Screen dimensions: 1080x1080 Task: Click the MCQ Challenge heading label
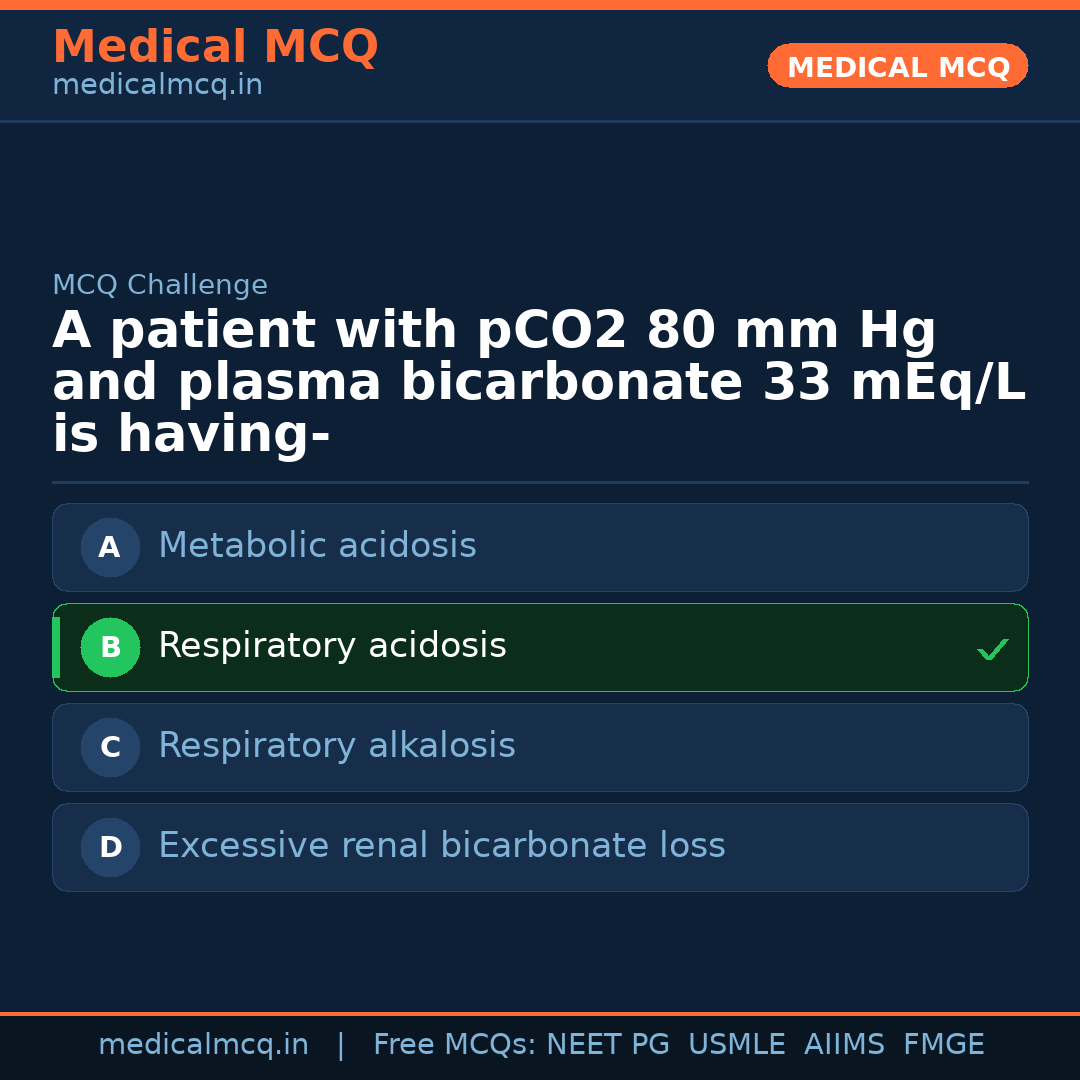coord(160,285)
